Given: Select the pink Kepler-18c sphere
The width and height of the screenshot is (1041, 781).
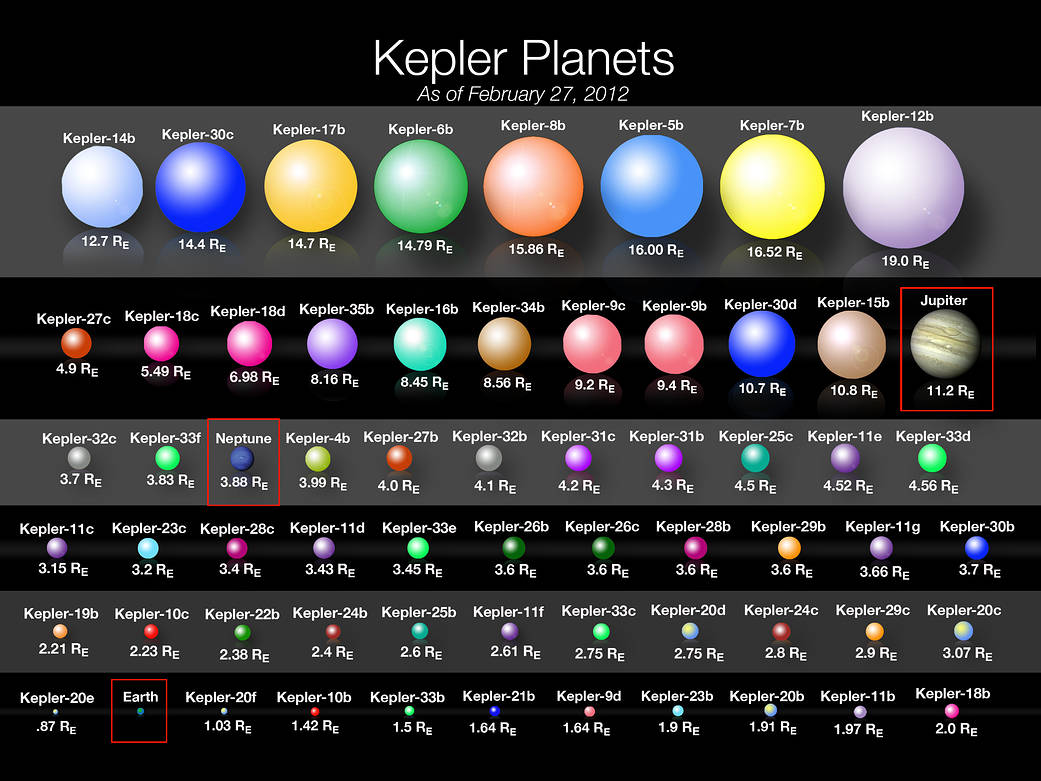Looking at the screenshot, I should tap(161, 344).
